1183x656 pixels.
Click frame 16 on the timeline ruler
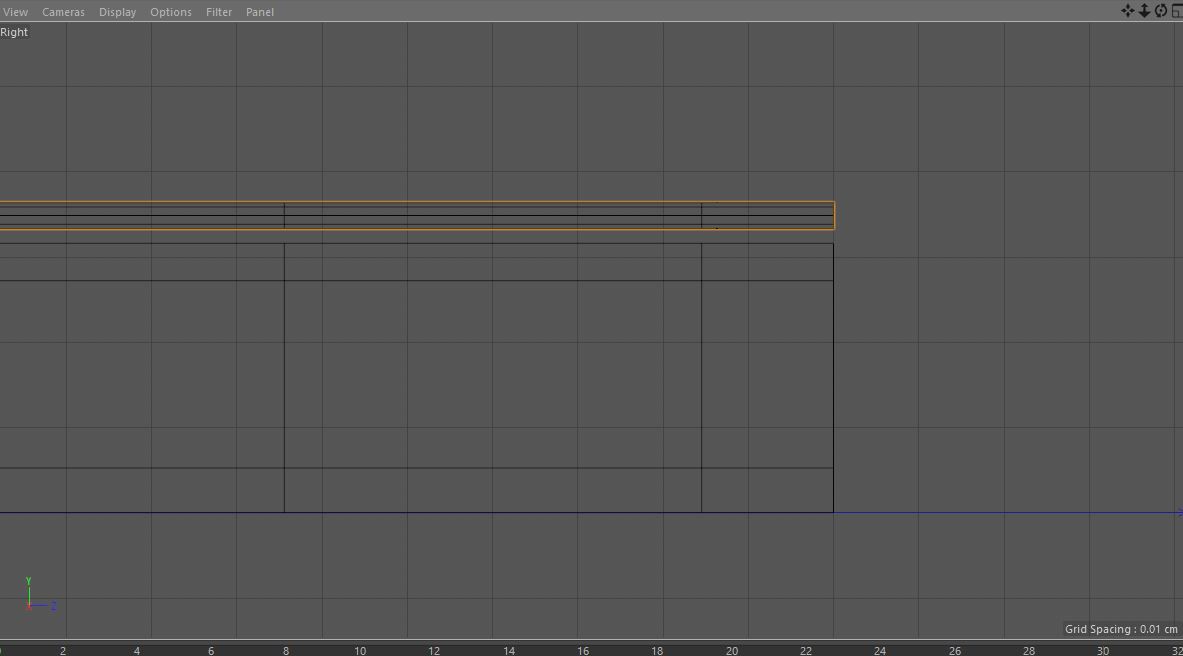(582, 651)
